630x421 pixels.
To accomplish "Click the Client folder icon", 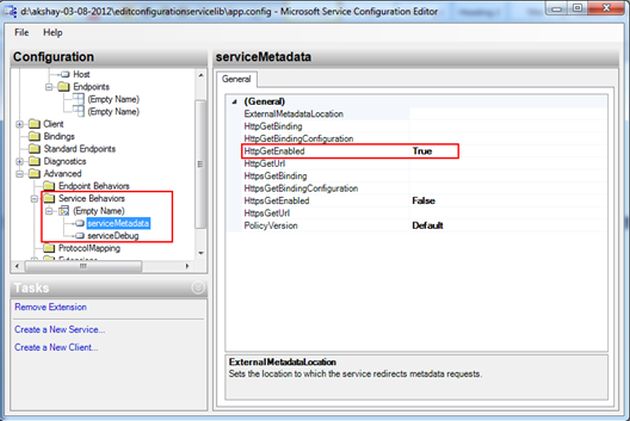I will pos(35,124).
